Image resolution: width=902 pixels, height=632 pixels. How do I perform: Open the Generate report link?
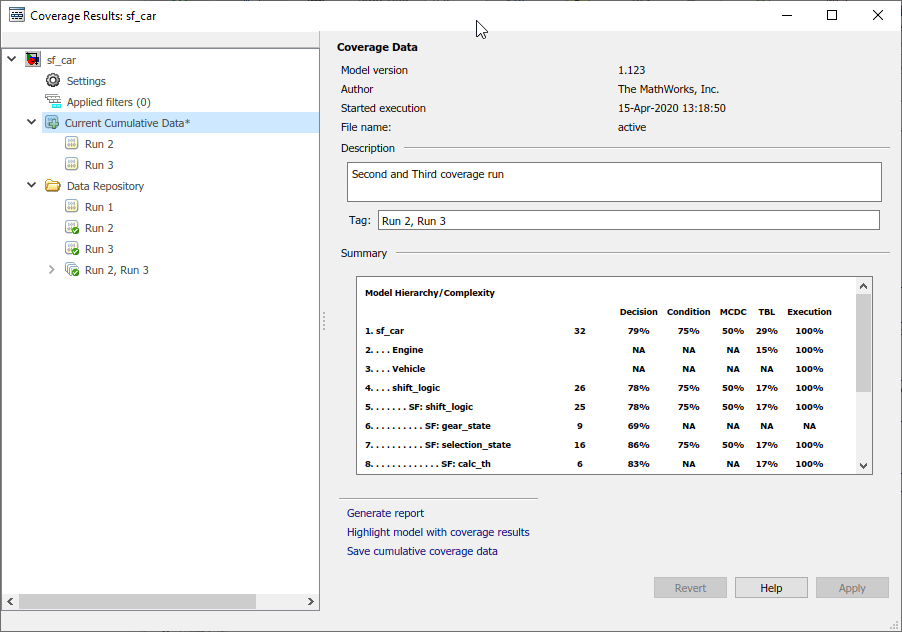click(384, 513)
